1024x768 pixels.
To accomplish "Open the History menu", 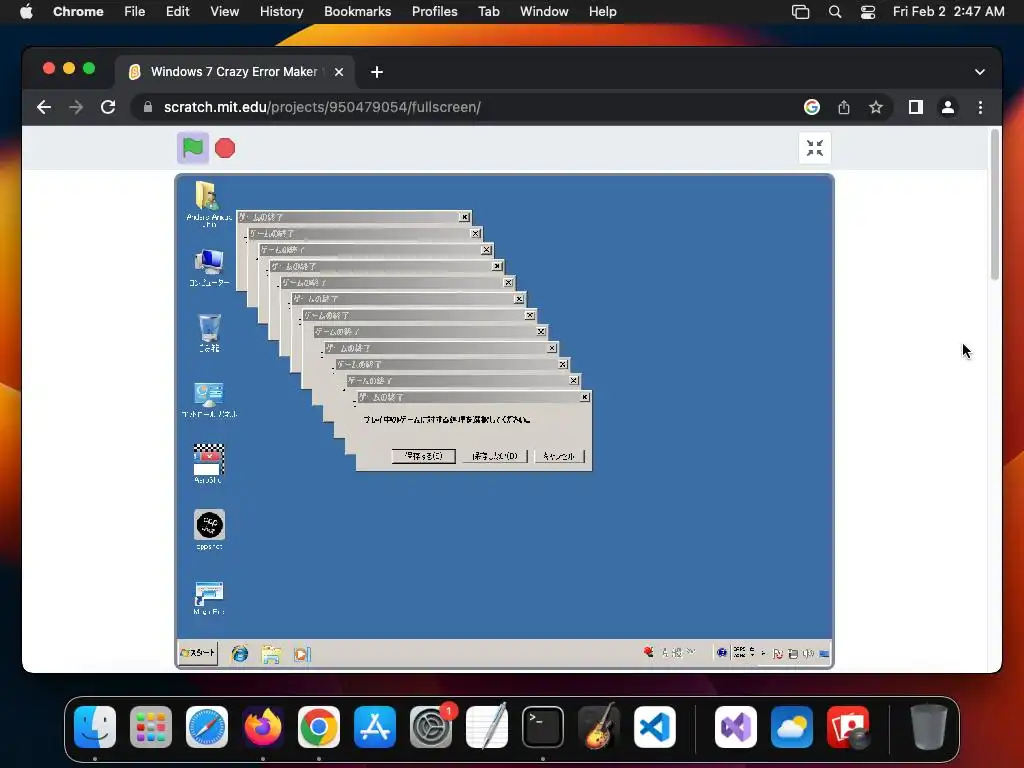I will coord(281,12).
